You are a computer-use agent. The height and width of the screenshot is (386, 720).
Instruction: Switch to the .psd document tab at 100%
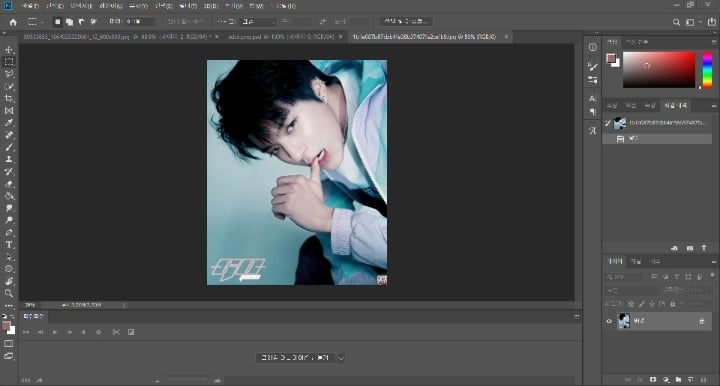click(x=281, y=37)
